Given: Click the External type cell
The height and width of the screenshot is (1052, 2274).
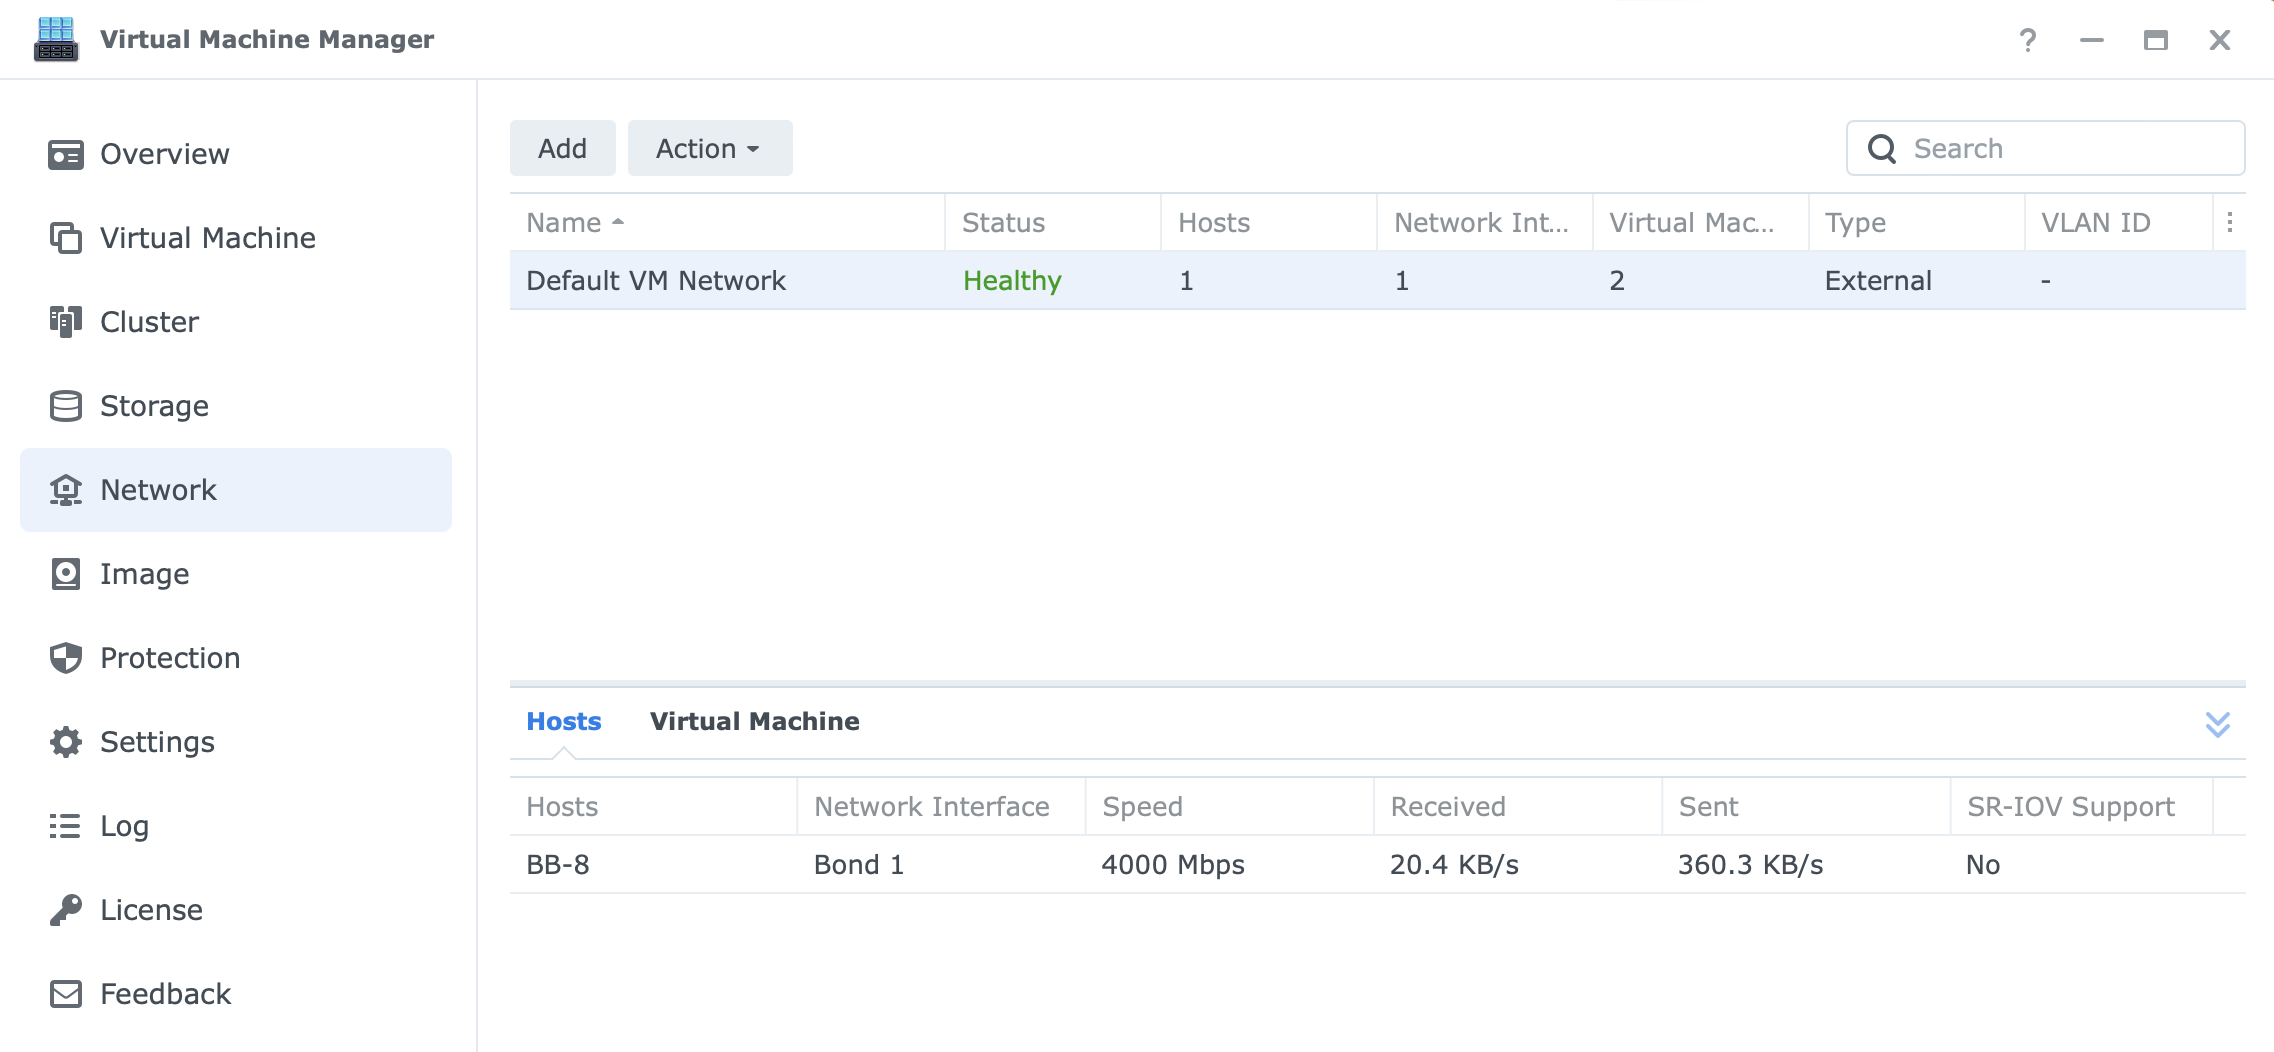Looking at the screenshot, I should (x=1878, y=281).
